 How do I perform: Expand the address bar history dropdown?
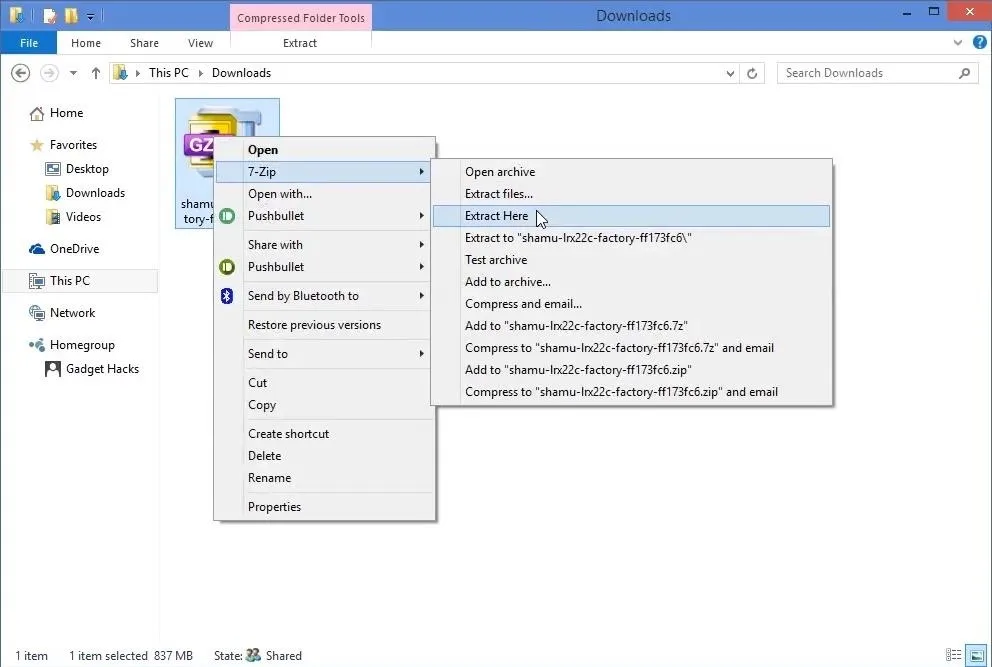[730, 73]
